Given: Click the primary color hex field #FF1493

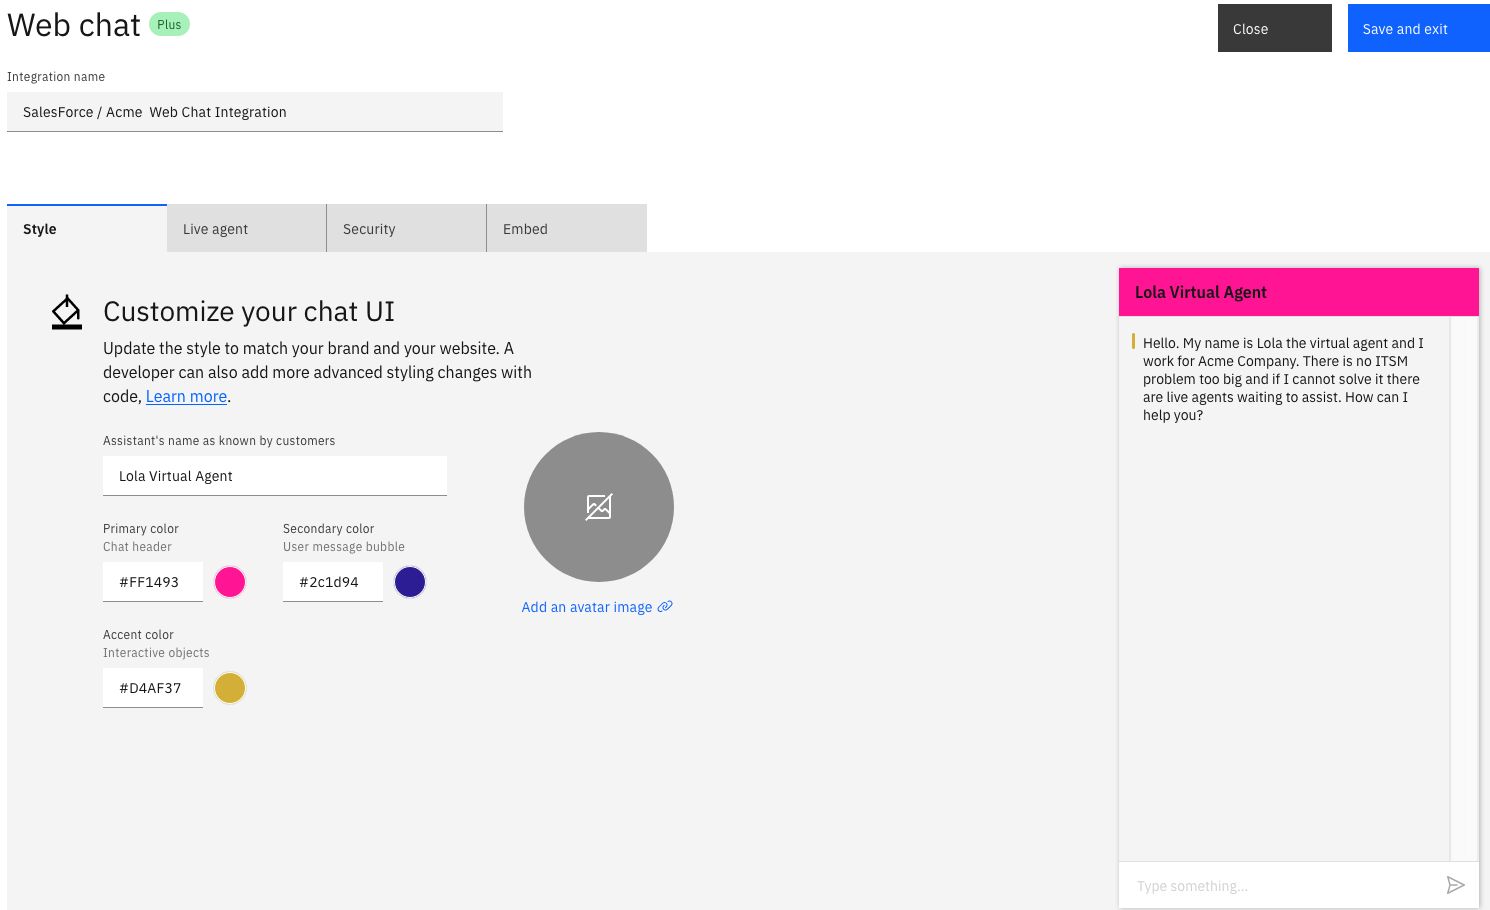Looking at the screenshot, I should [x=153, y=582].
